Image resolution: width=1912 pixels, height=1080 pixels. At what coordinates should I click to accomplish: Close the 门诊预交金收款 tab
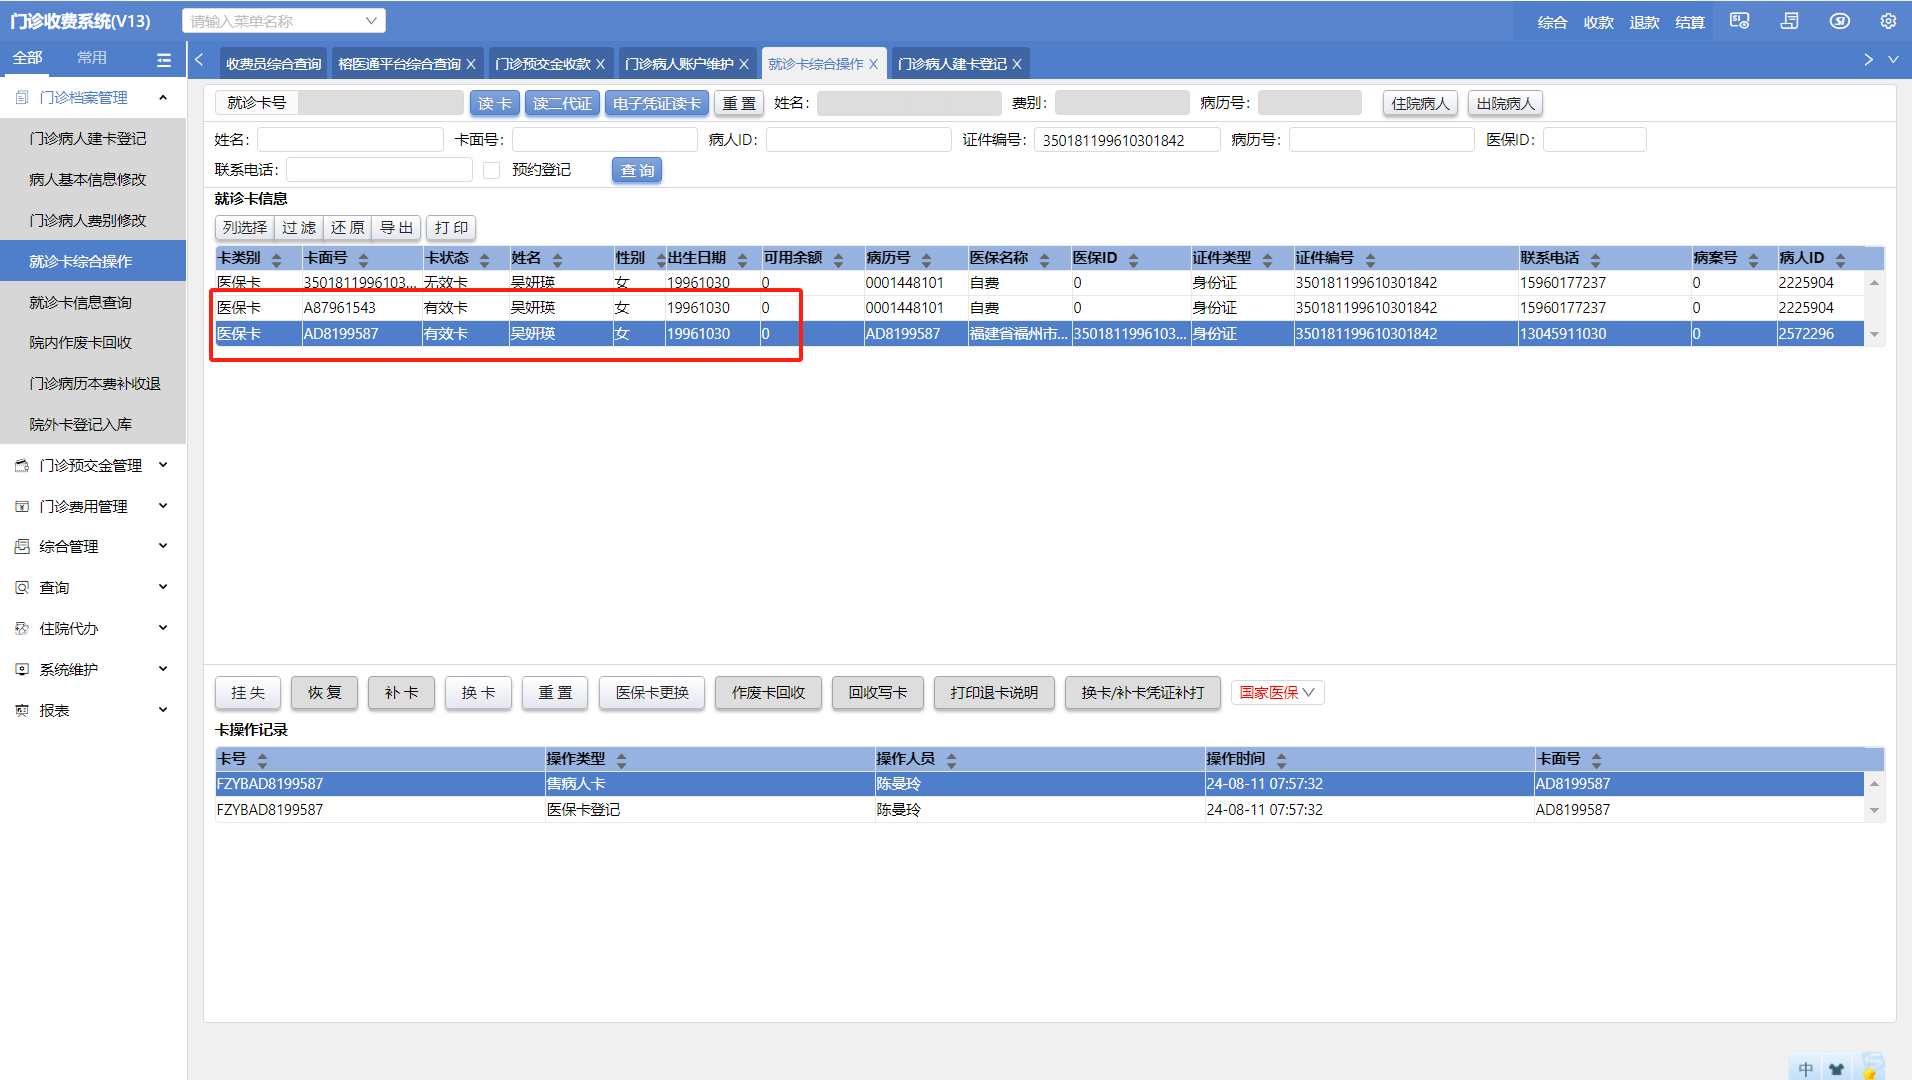pyautogui.click(x=601, y=64)
